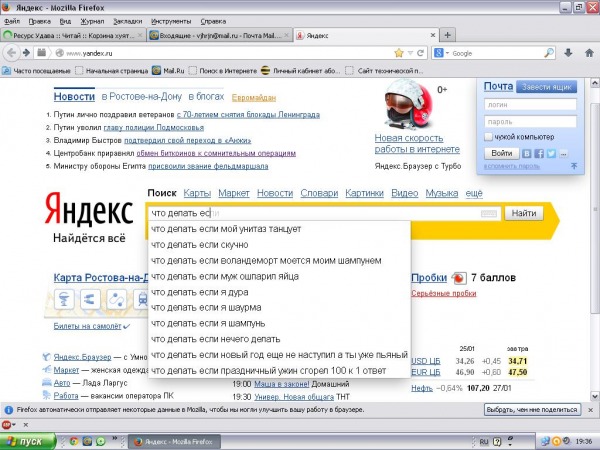Open the USD ЦБ rate link

click(426, 361)
